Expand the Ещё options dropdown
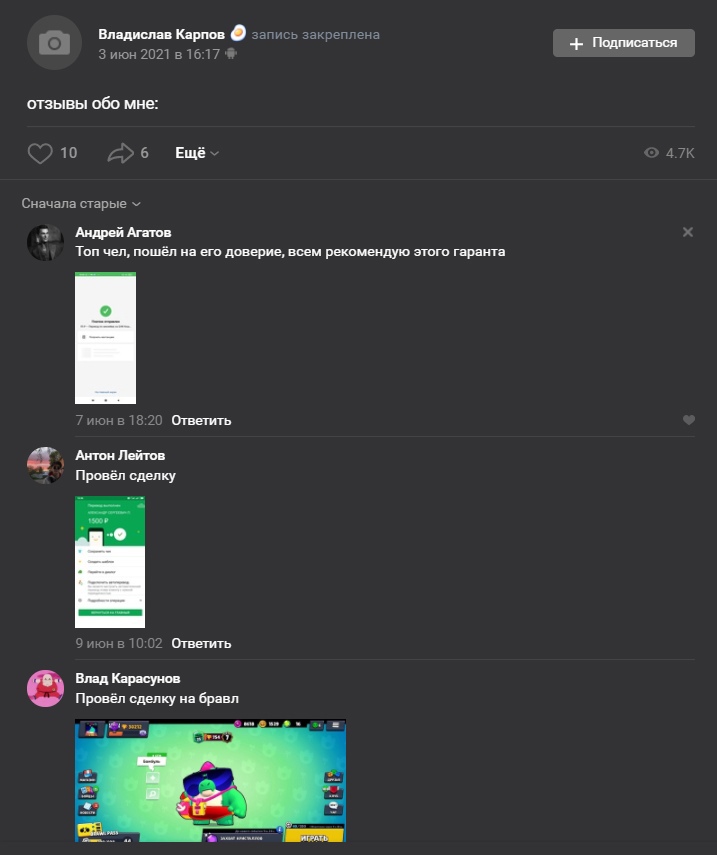Screen dimensions: 717x855 click(x=197, y=153)
